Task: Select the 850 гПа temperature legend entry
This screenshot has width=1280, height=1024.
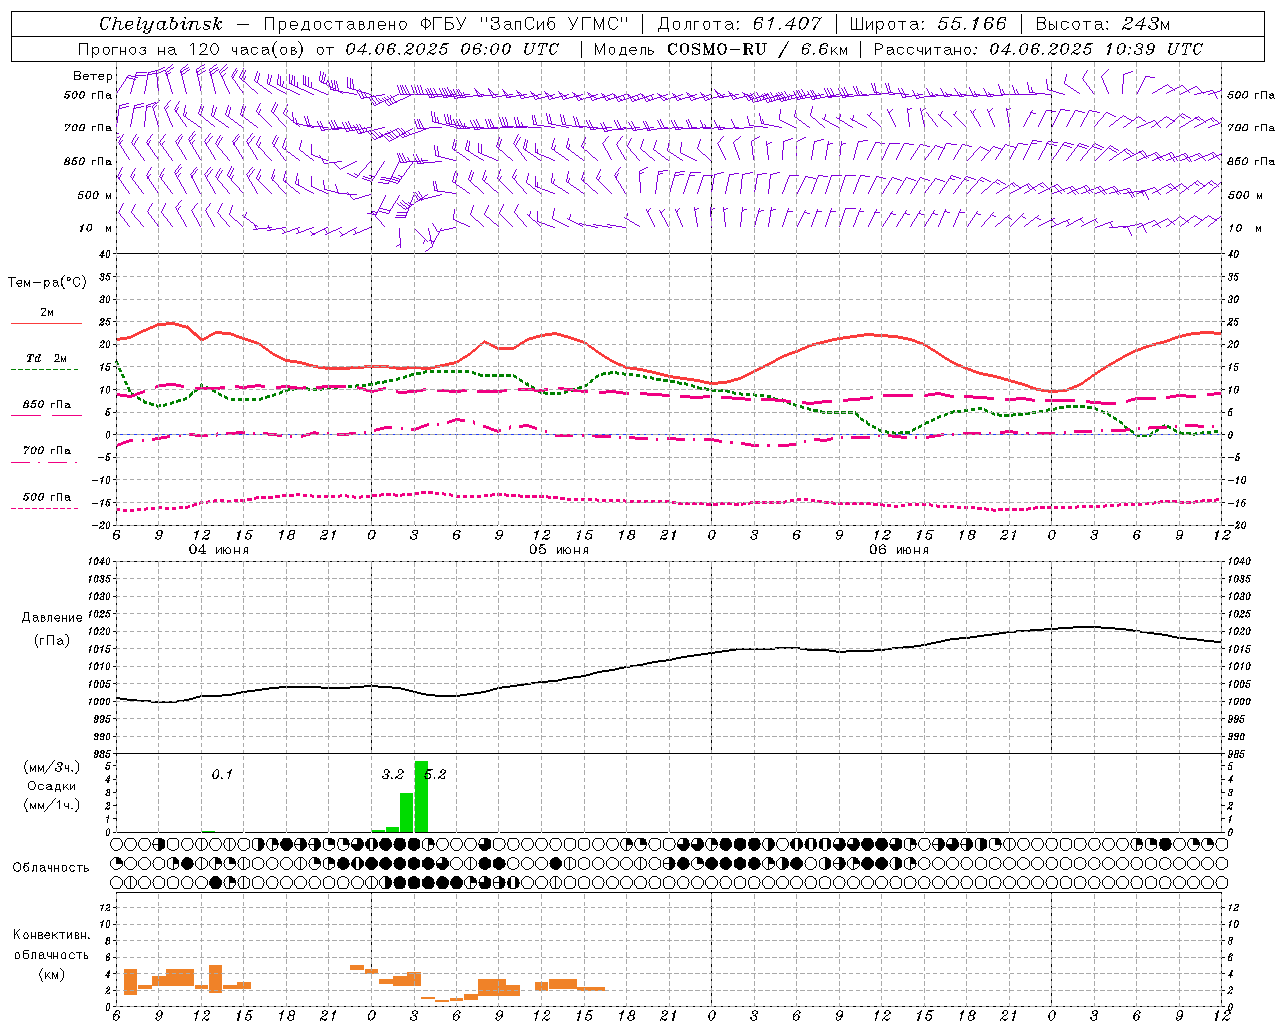Action: pos(46,405)
